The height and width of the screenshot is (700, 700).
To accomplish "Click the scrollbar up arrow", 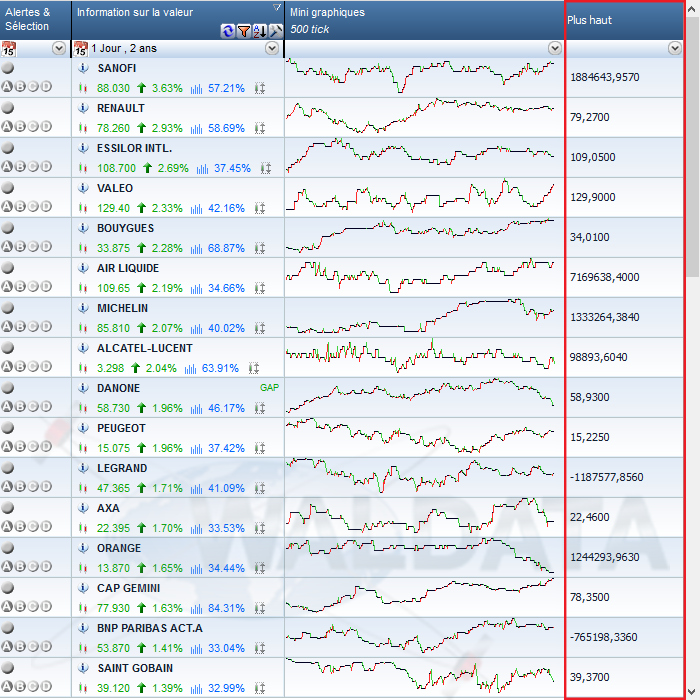I will 693,9.
